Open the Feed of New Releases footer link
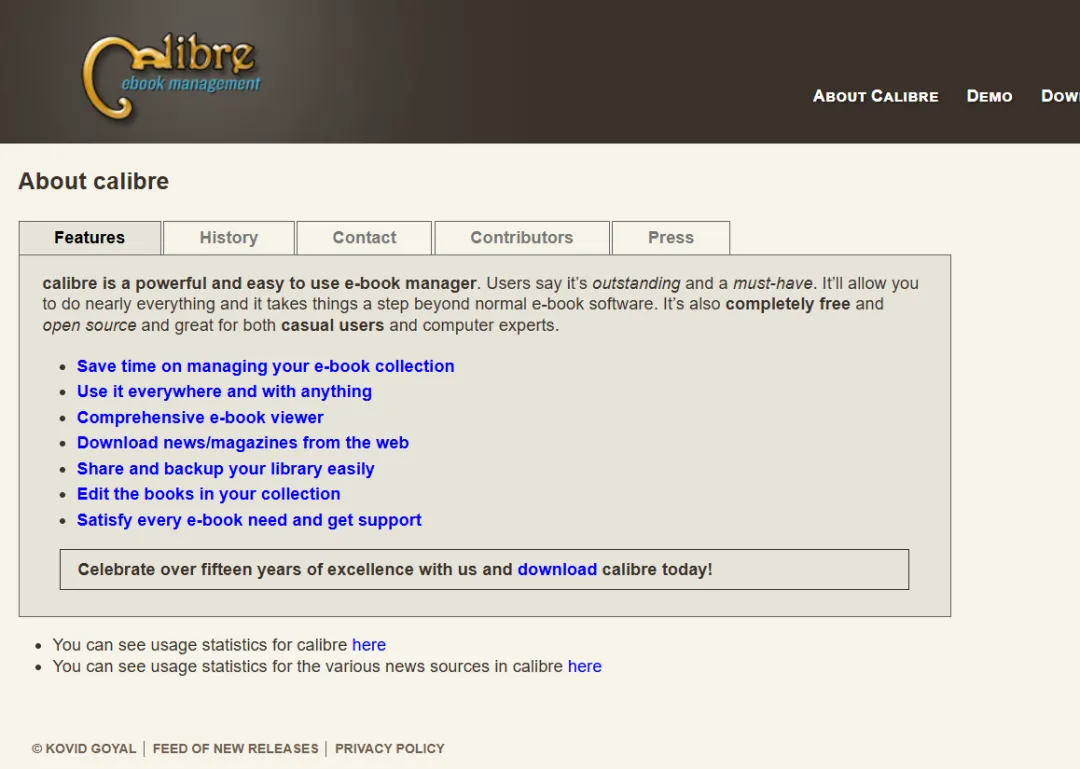 point(236,748)
